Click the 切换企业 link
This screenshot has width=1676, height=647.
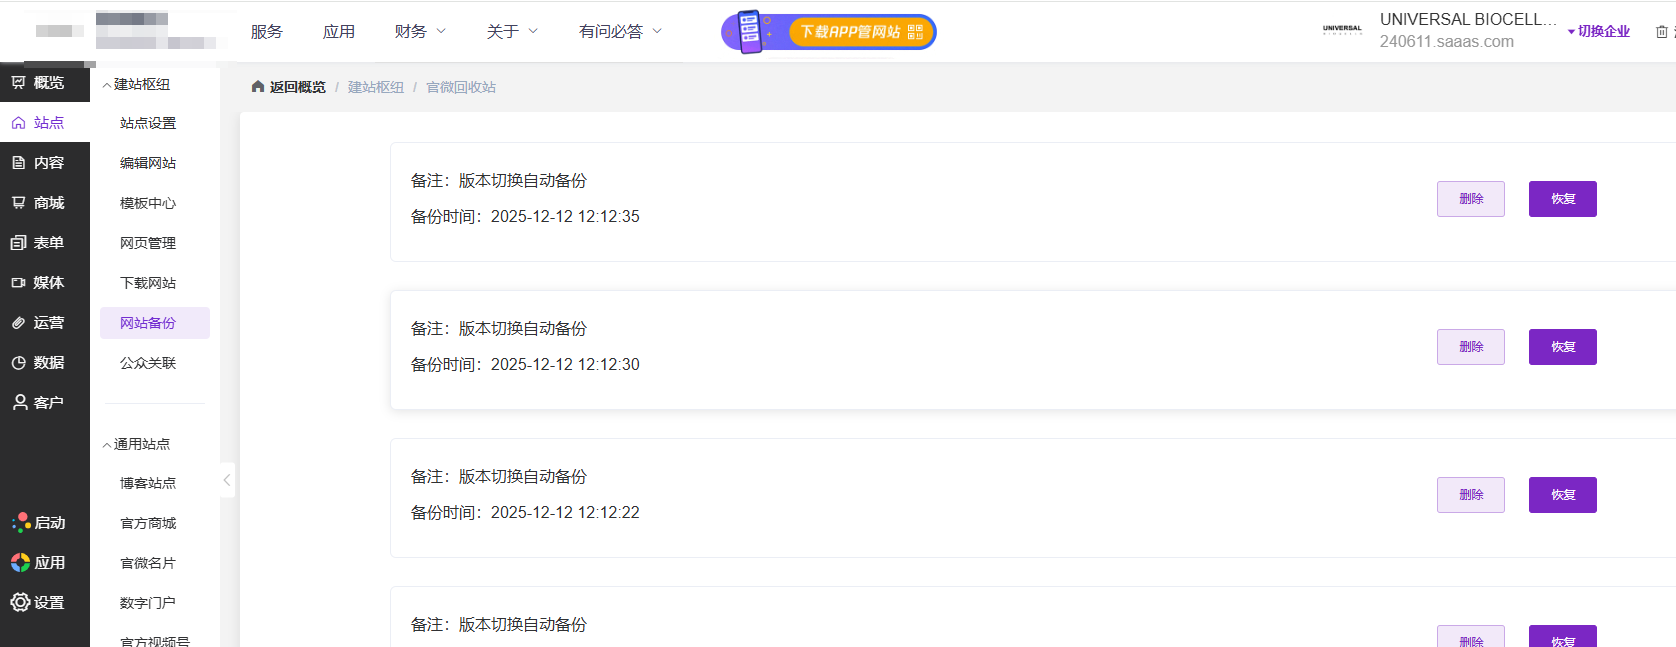[x=1602, y=32]
